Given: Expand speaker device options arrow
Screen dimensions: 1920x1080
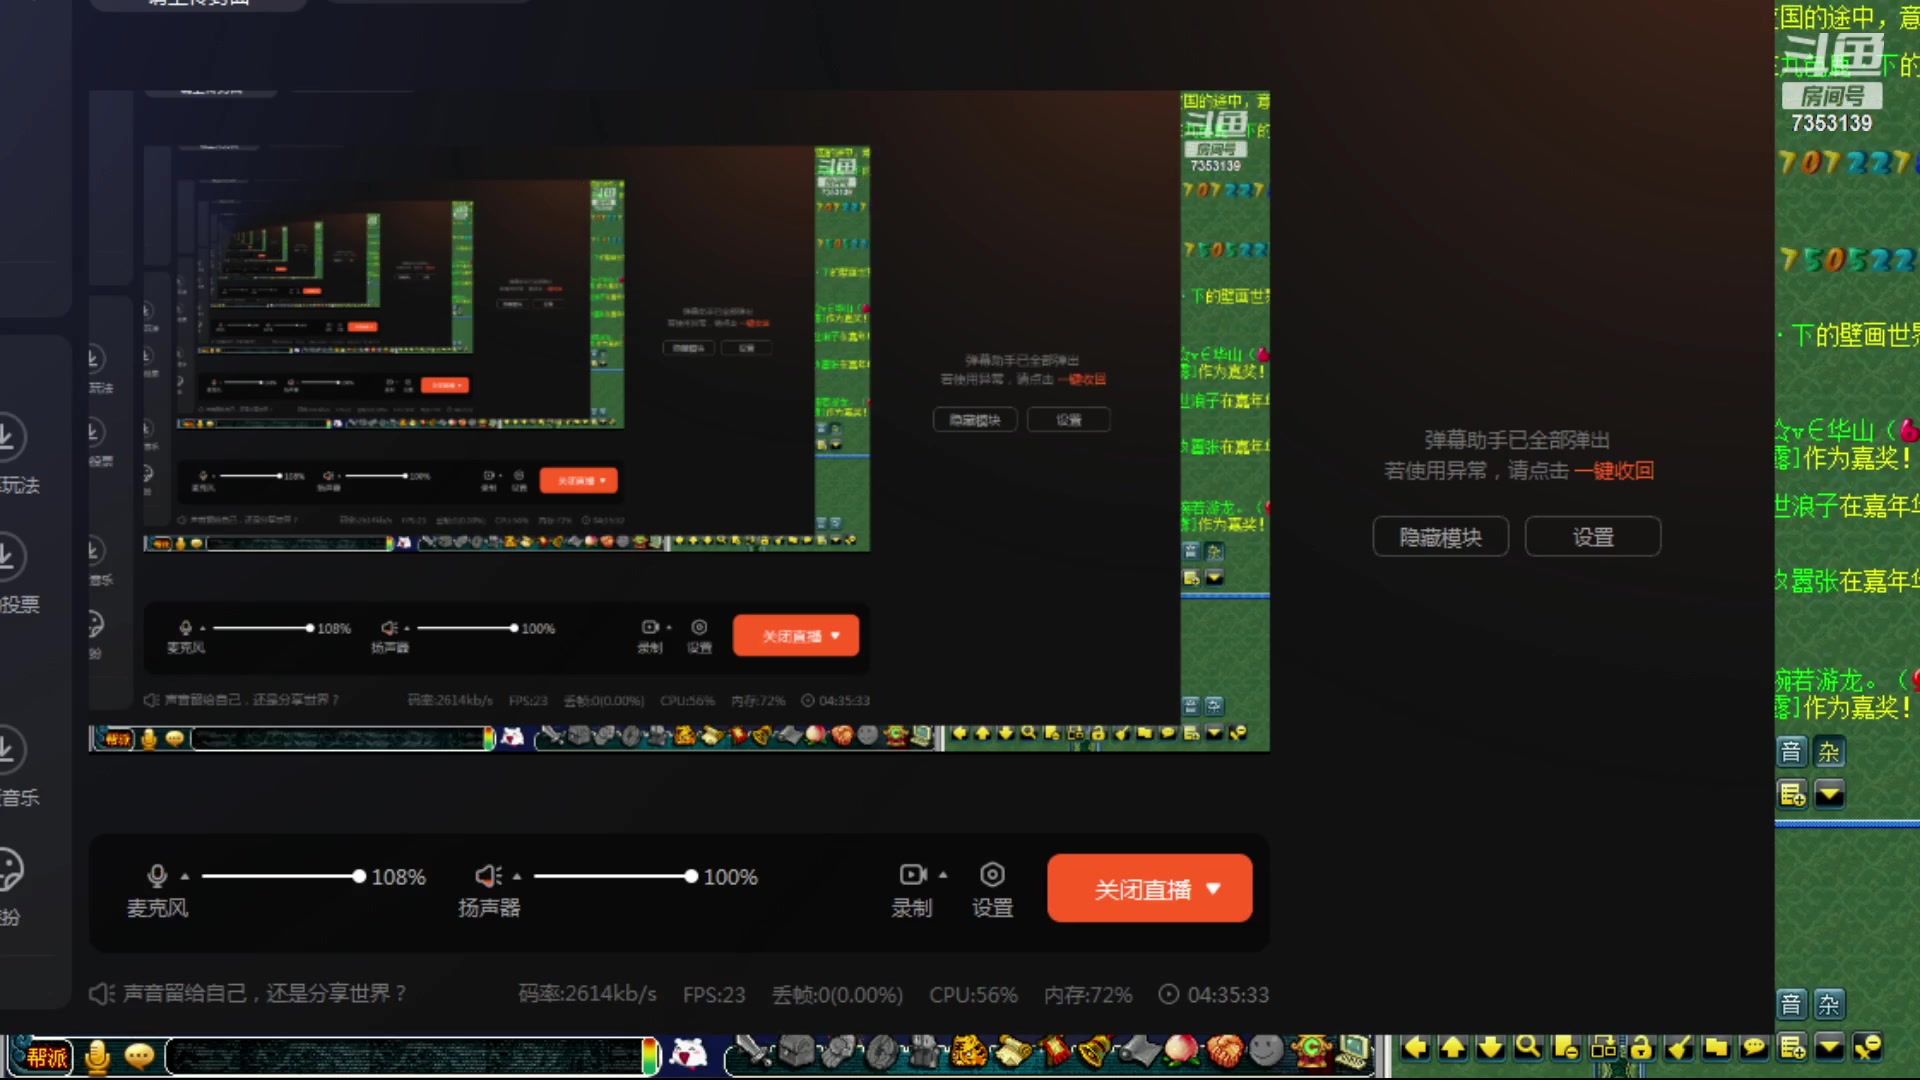Looking at the screenshot, I should tap(517, 877).
